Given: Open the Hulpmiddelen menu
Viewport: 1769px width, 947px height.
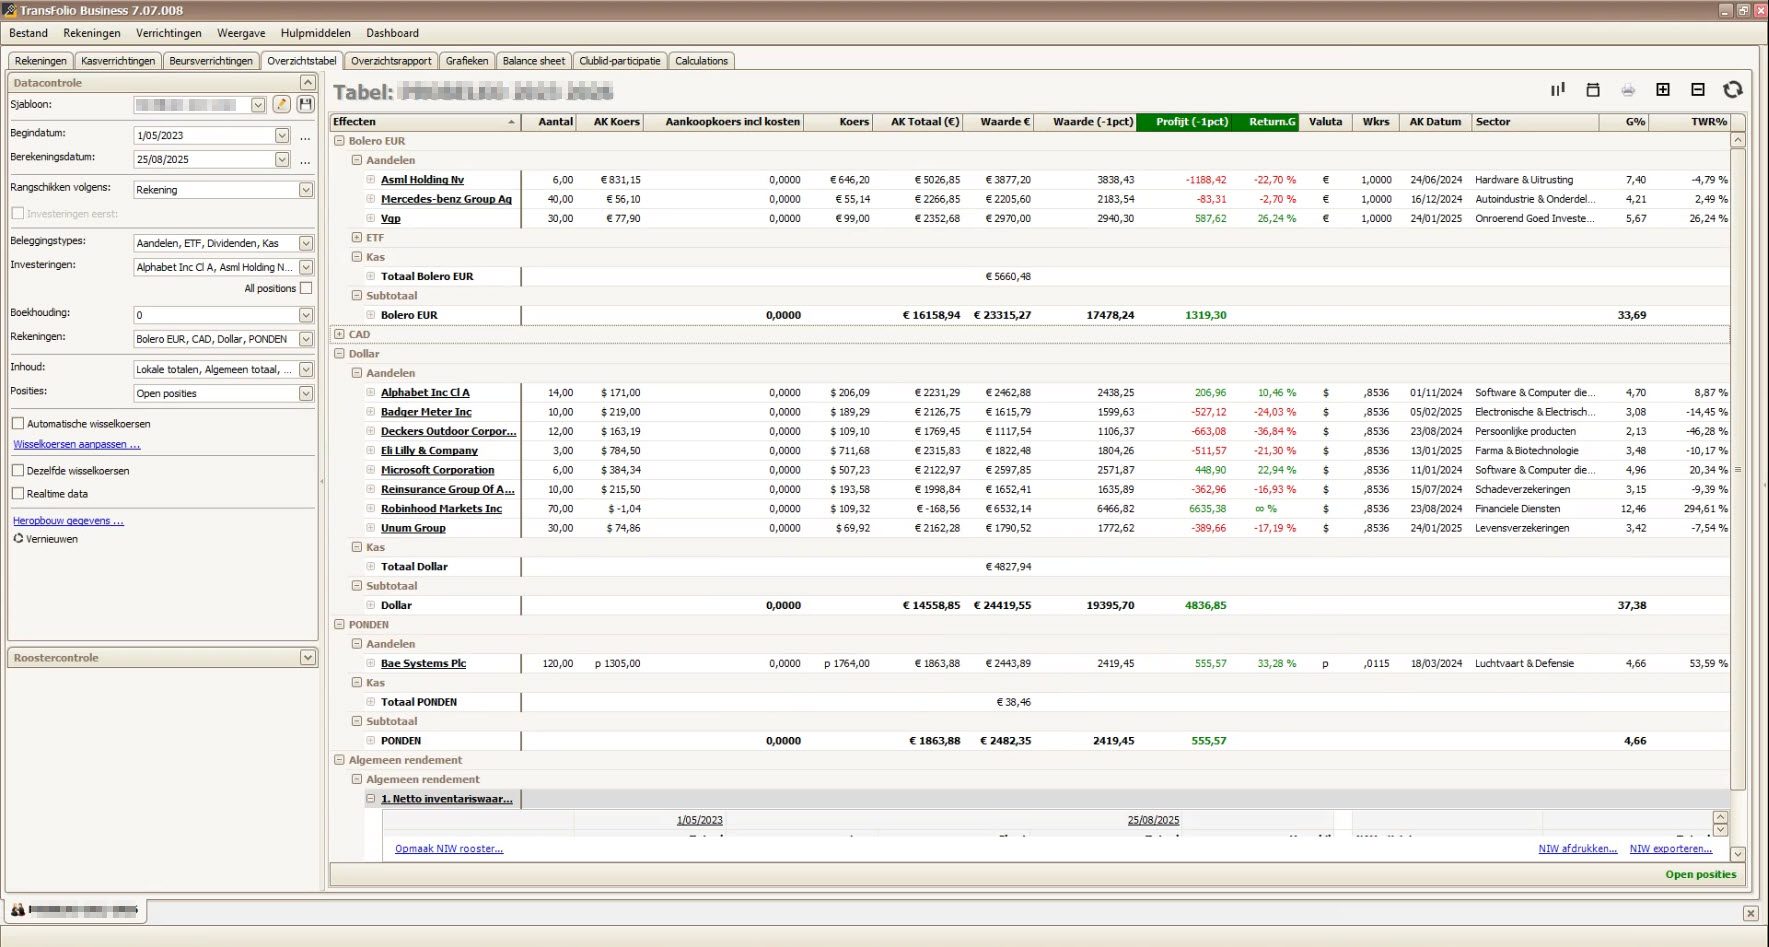Looking at the screenshot, I should click(x=315, y=33).
